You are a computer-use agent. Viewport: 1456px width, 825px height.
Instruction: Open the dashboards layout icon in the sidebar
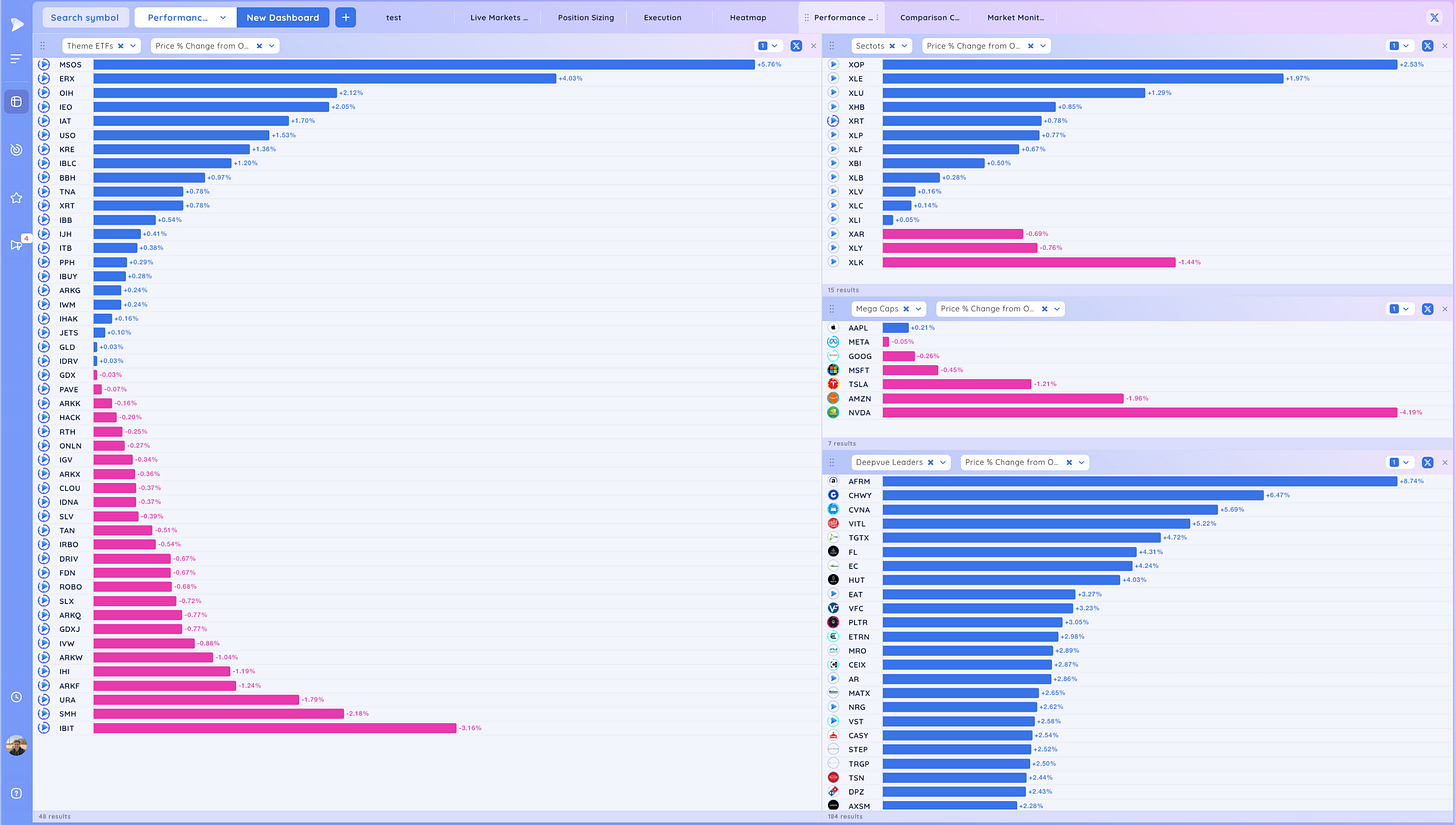click(x=16, y=101)
